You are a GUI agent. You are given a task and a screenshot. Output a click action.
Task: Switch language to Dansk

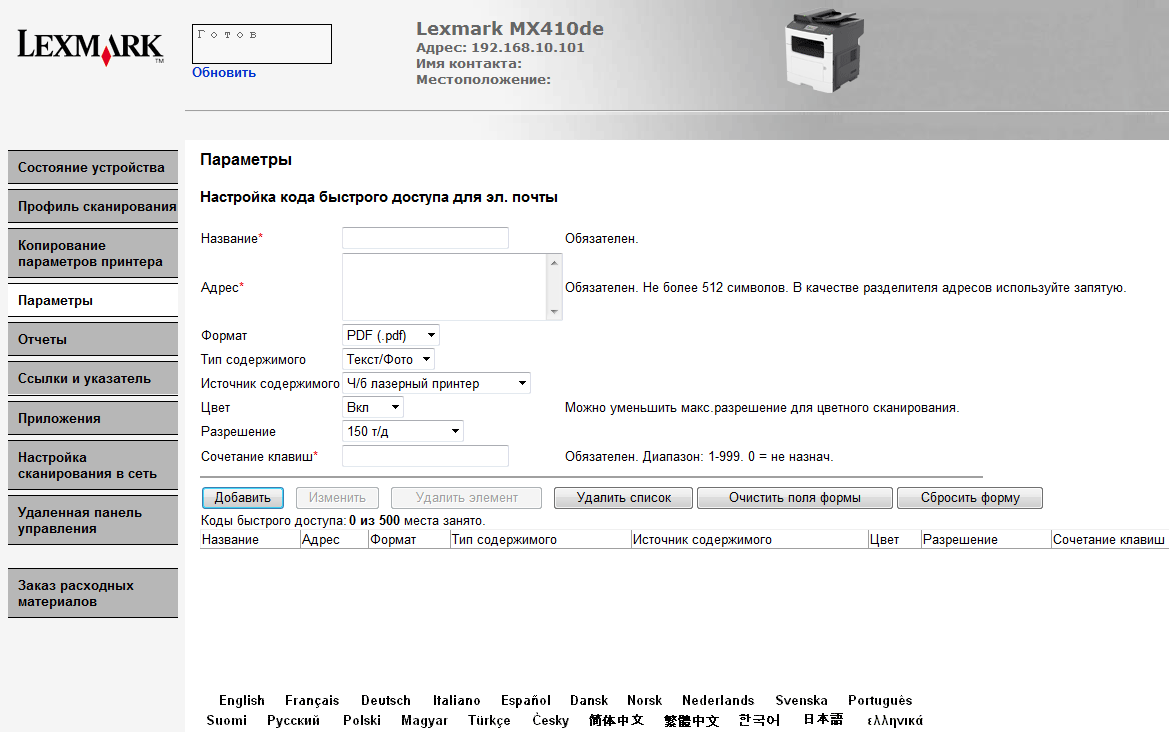pyautogui.click(x=589, y=700)
